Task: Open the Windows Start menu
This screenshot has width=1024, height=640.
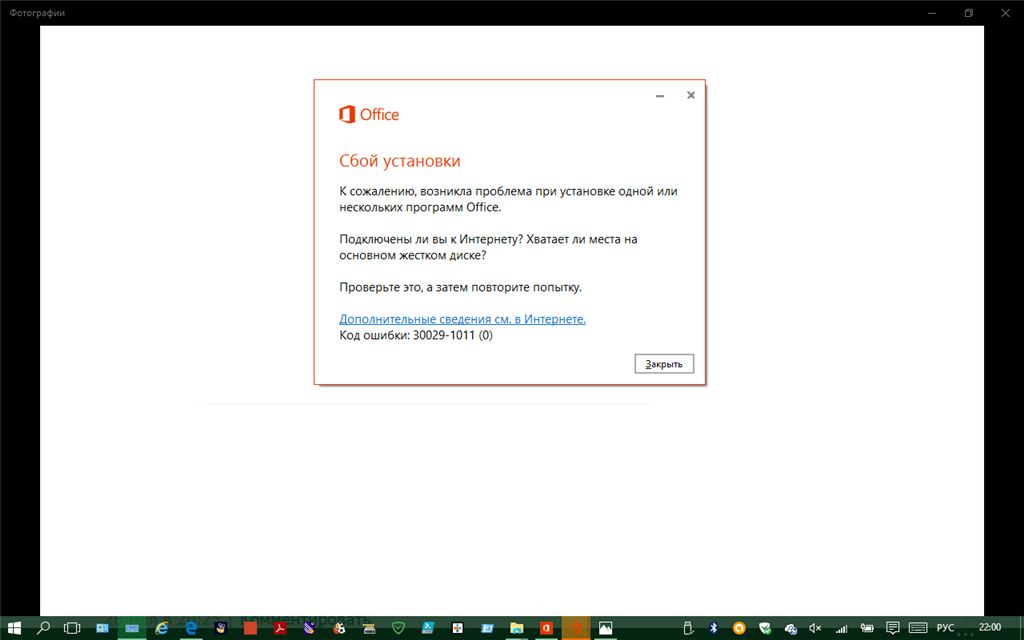Action: [x=14, y=628]
